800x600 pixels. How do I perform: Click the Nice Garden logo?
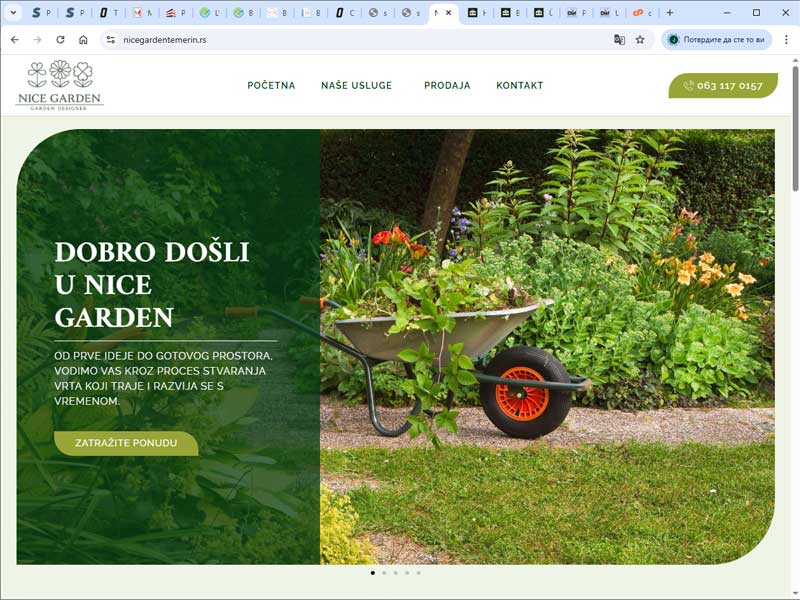point(60,85)
